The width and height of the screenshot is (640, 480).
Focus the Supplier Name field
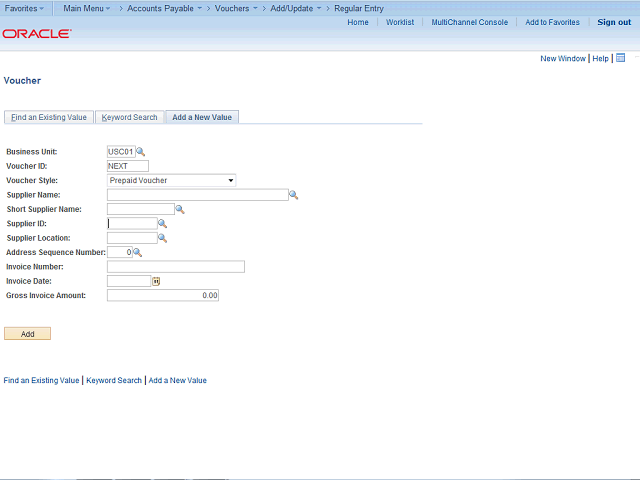coord(198,195)
